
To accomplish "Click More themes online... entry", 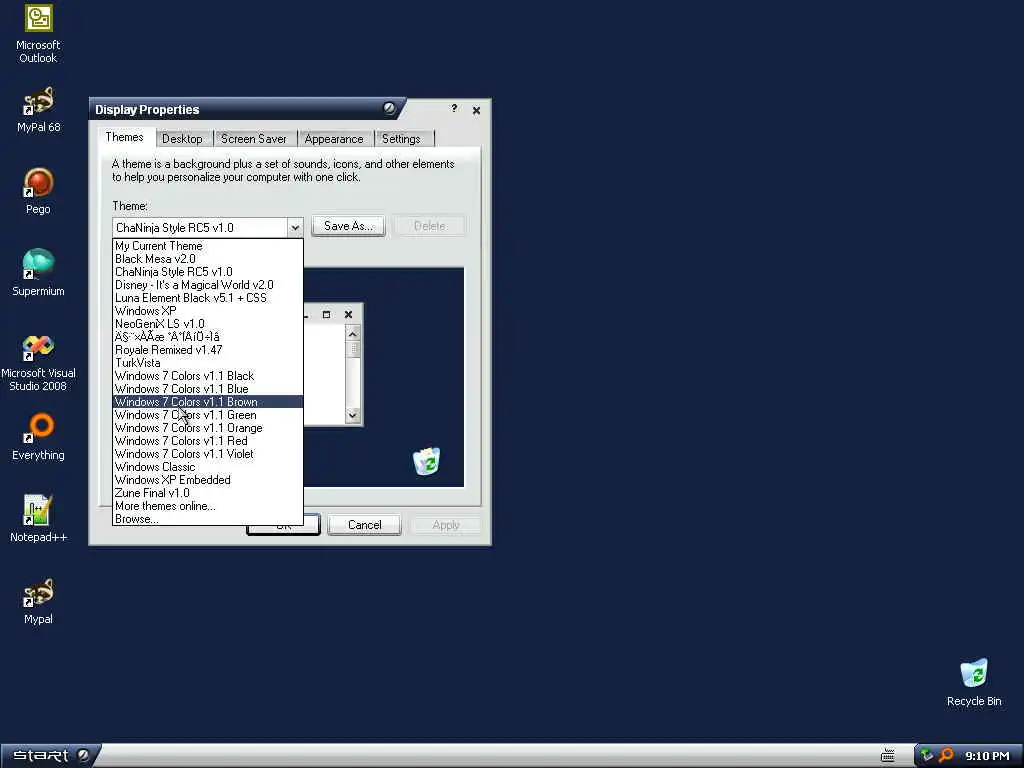I will (x=208, y=506).
